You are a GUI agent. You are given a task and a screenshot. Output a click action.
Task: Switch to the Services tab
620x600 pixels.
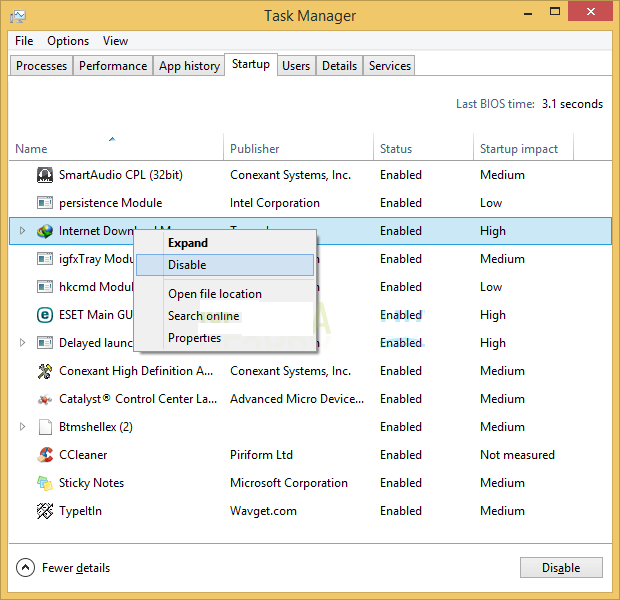click(x=389, y=66)
